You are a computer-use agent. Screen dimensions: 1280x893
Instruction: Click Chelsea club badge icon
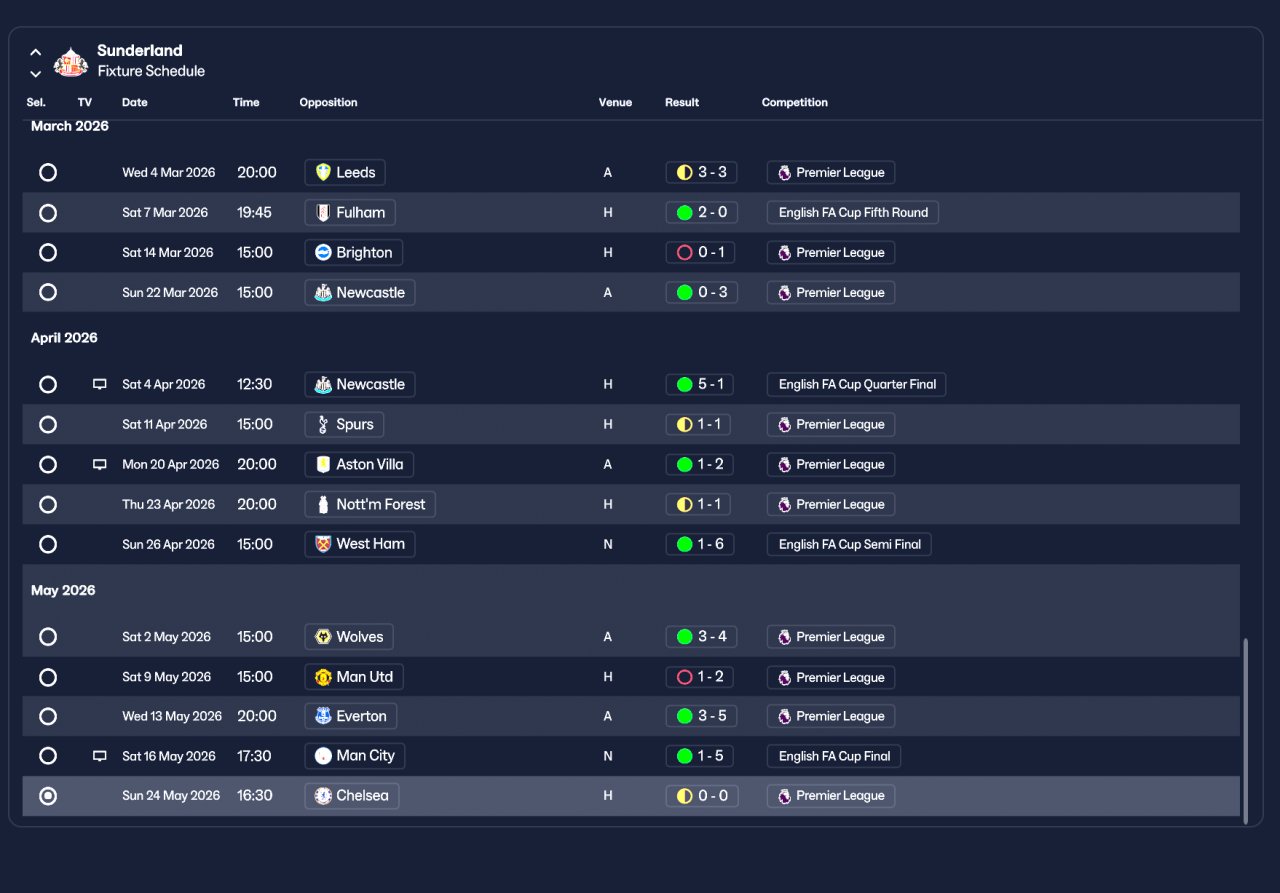[323, 796]
